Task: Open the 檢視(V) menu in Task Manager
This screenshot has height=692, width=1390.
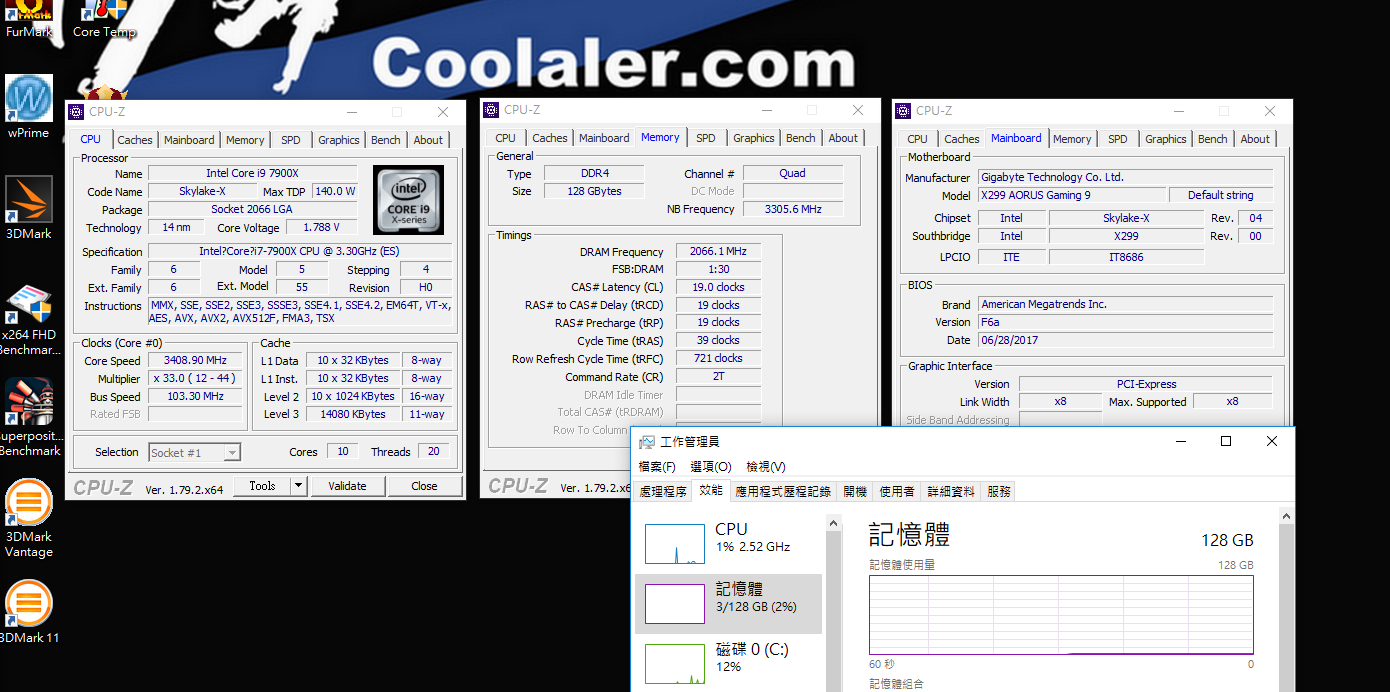Action: point(766,467)
